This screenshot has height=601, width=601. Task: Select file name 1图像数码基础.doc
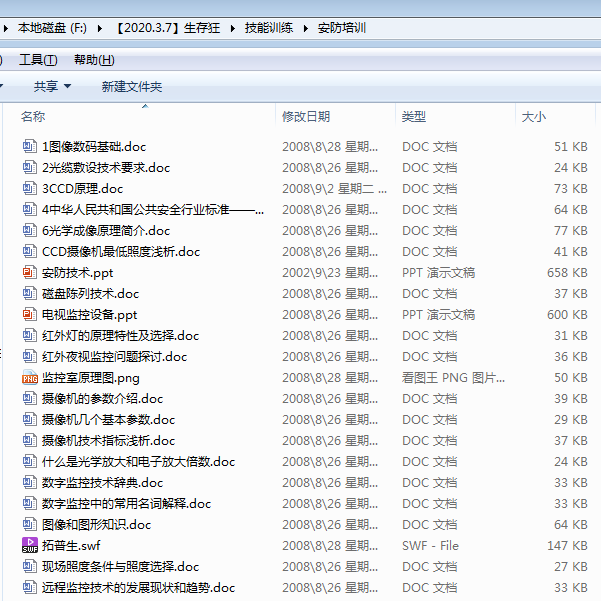click(94, 147)
